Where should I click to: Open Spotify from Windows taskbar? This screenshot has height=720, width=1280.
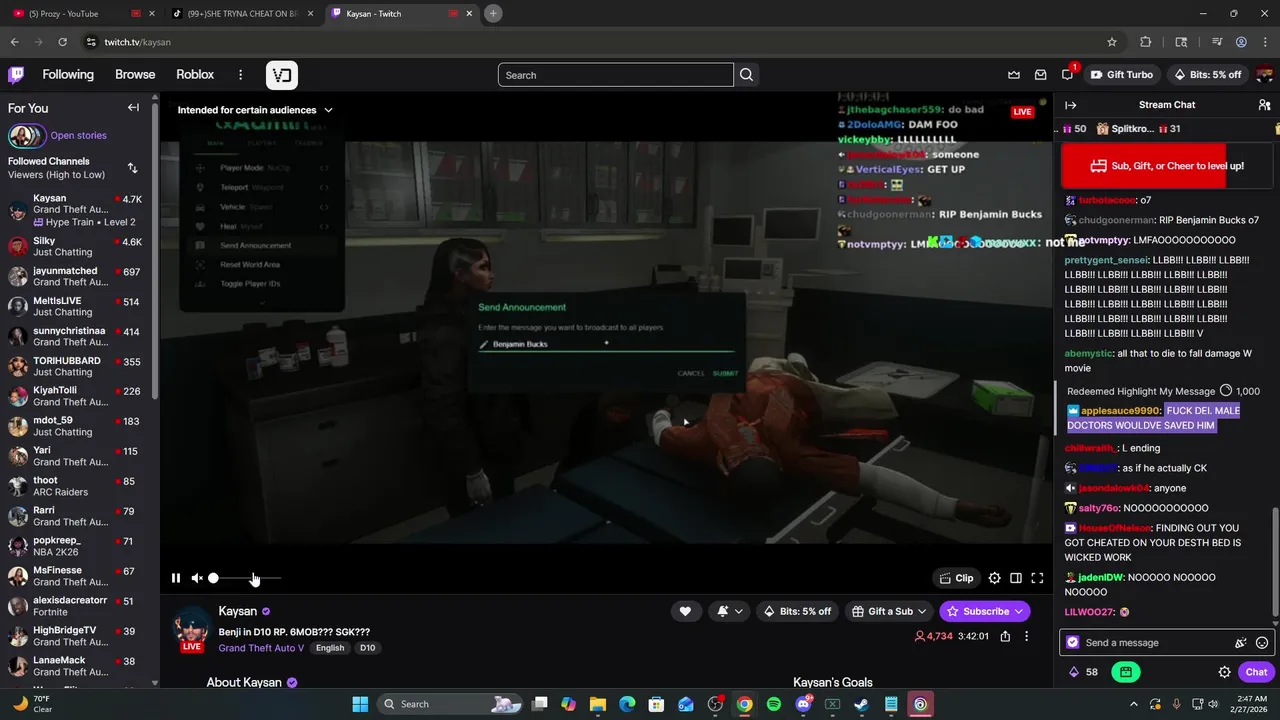coord(774,704)
